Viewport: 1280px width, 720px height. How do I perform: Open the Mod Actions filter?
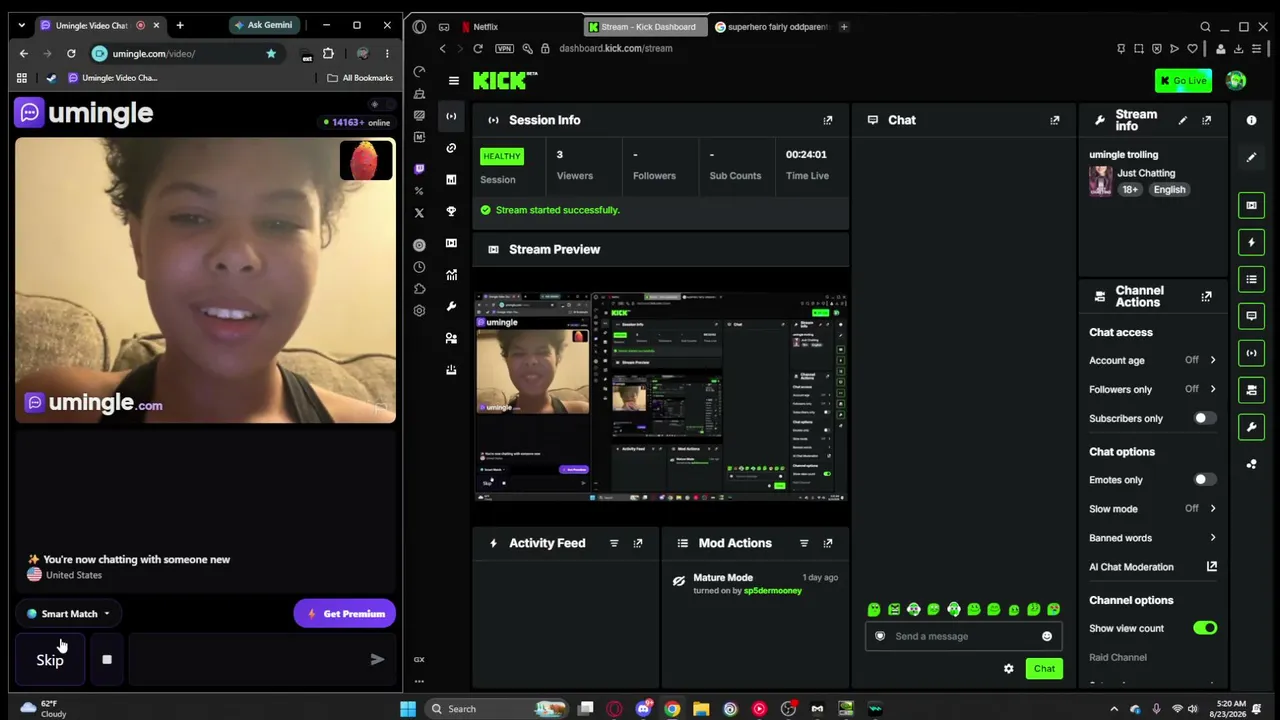point(804,543)
